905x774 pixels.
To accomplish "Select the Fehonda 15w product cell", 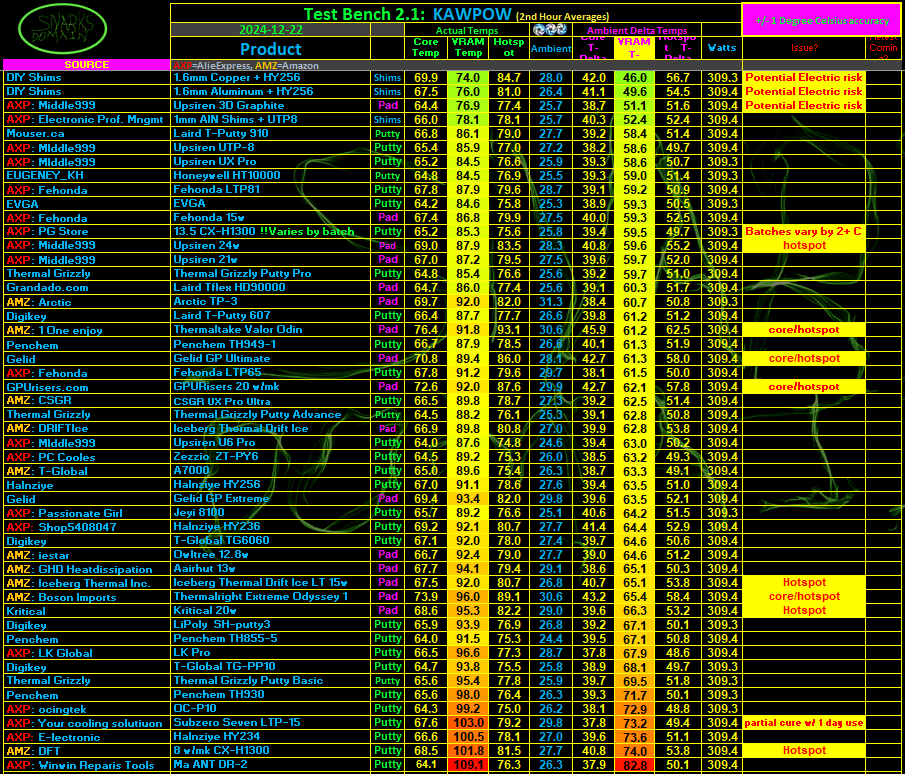I will click(x=271, y=218).
